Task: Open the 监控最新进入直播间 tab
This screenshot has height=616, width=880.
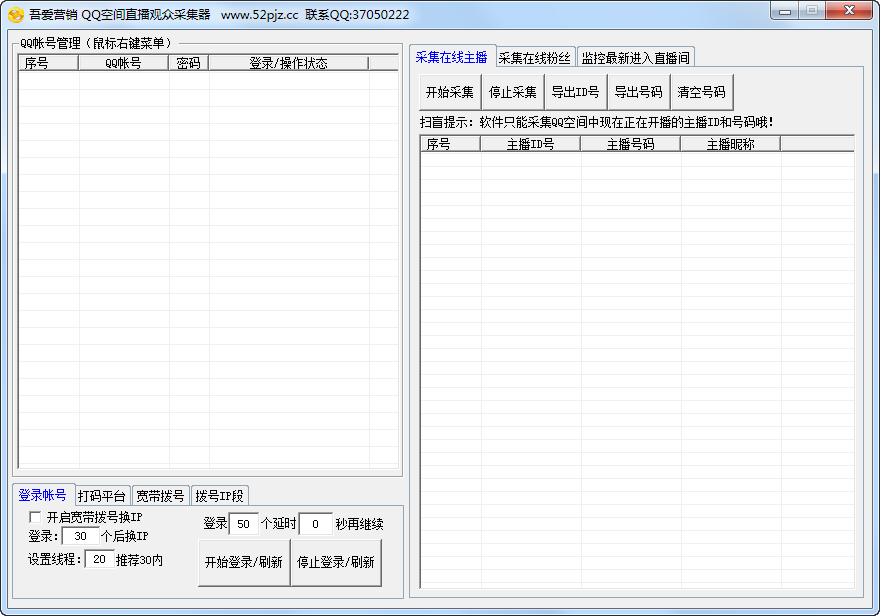Action: (635, 58)
